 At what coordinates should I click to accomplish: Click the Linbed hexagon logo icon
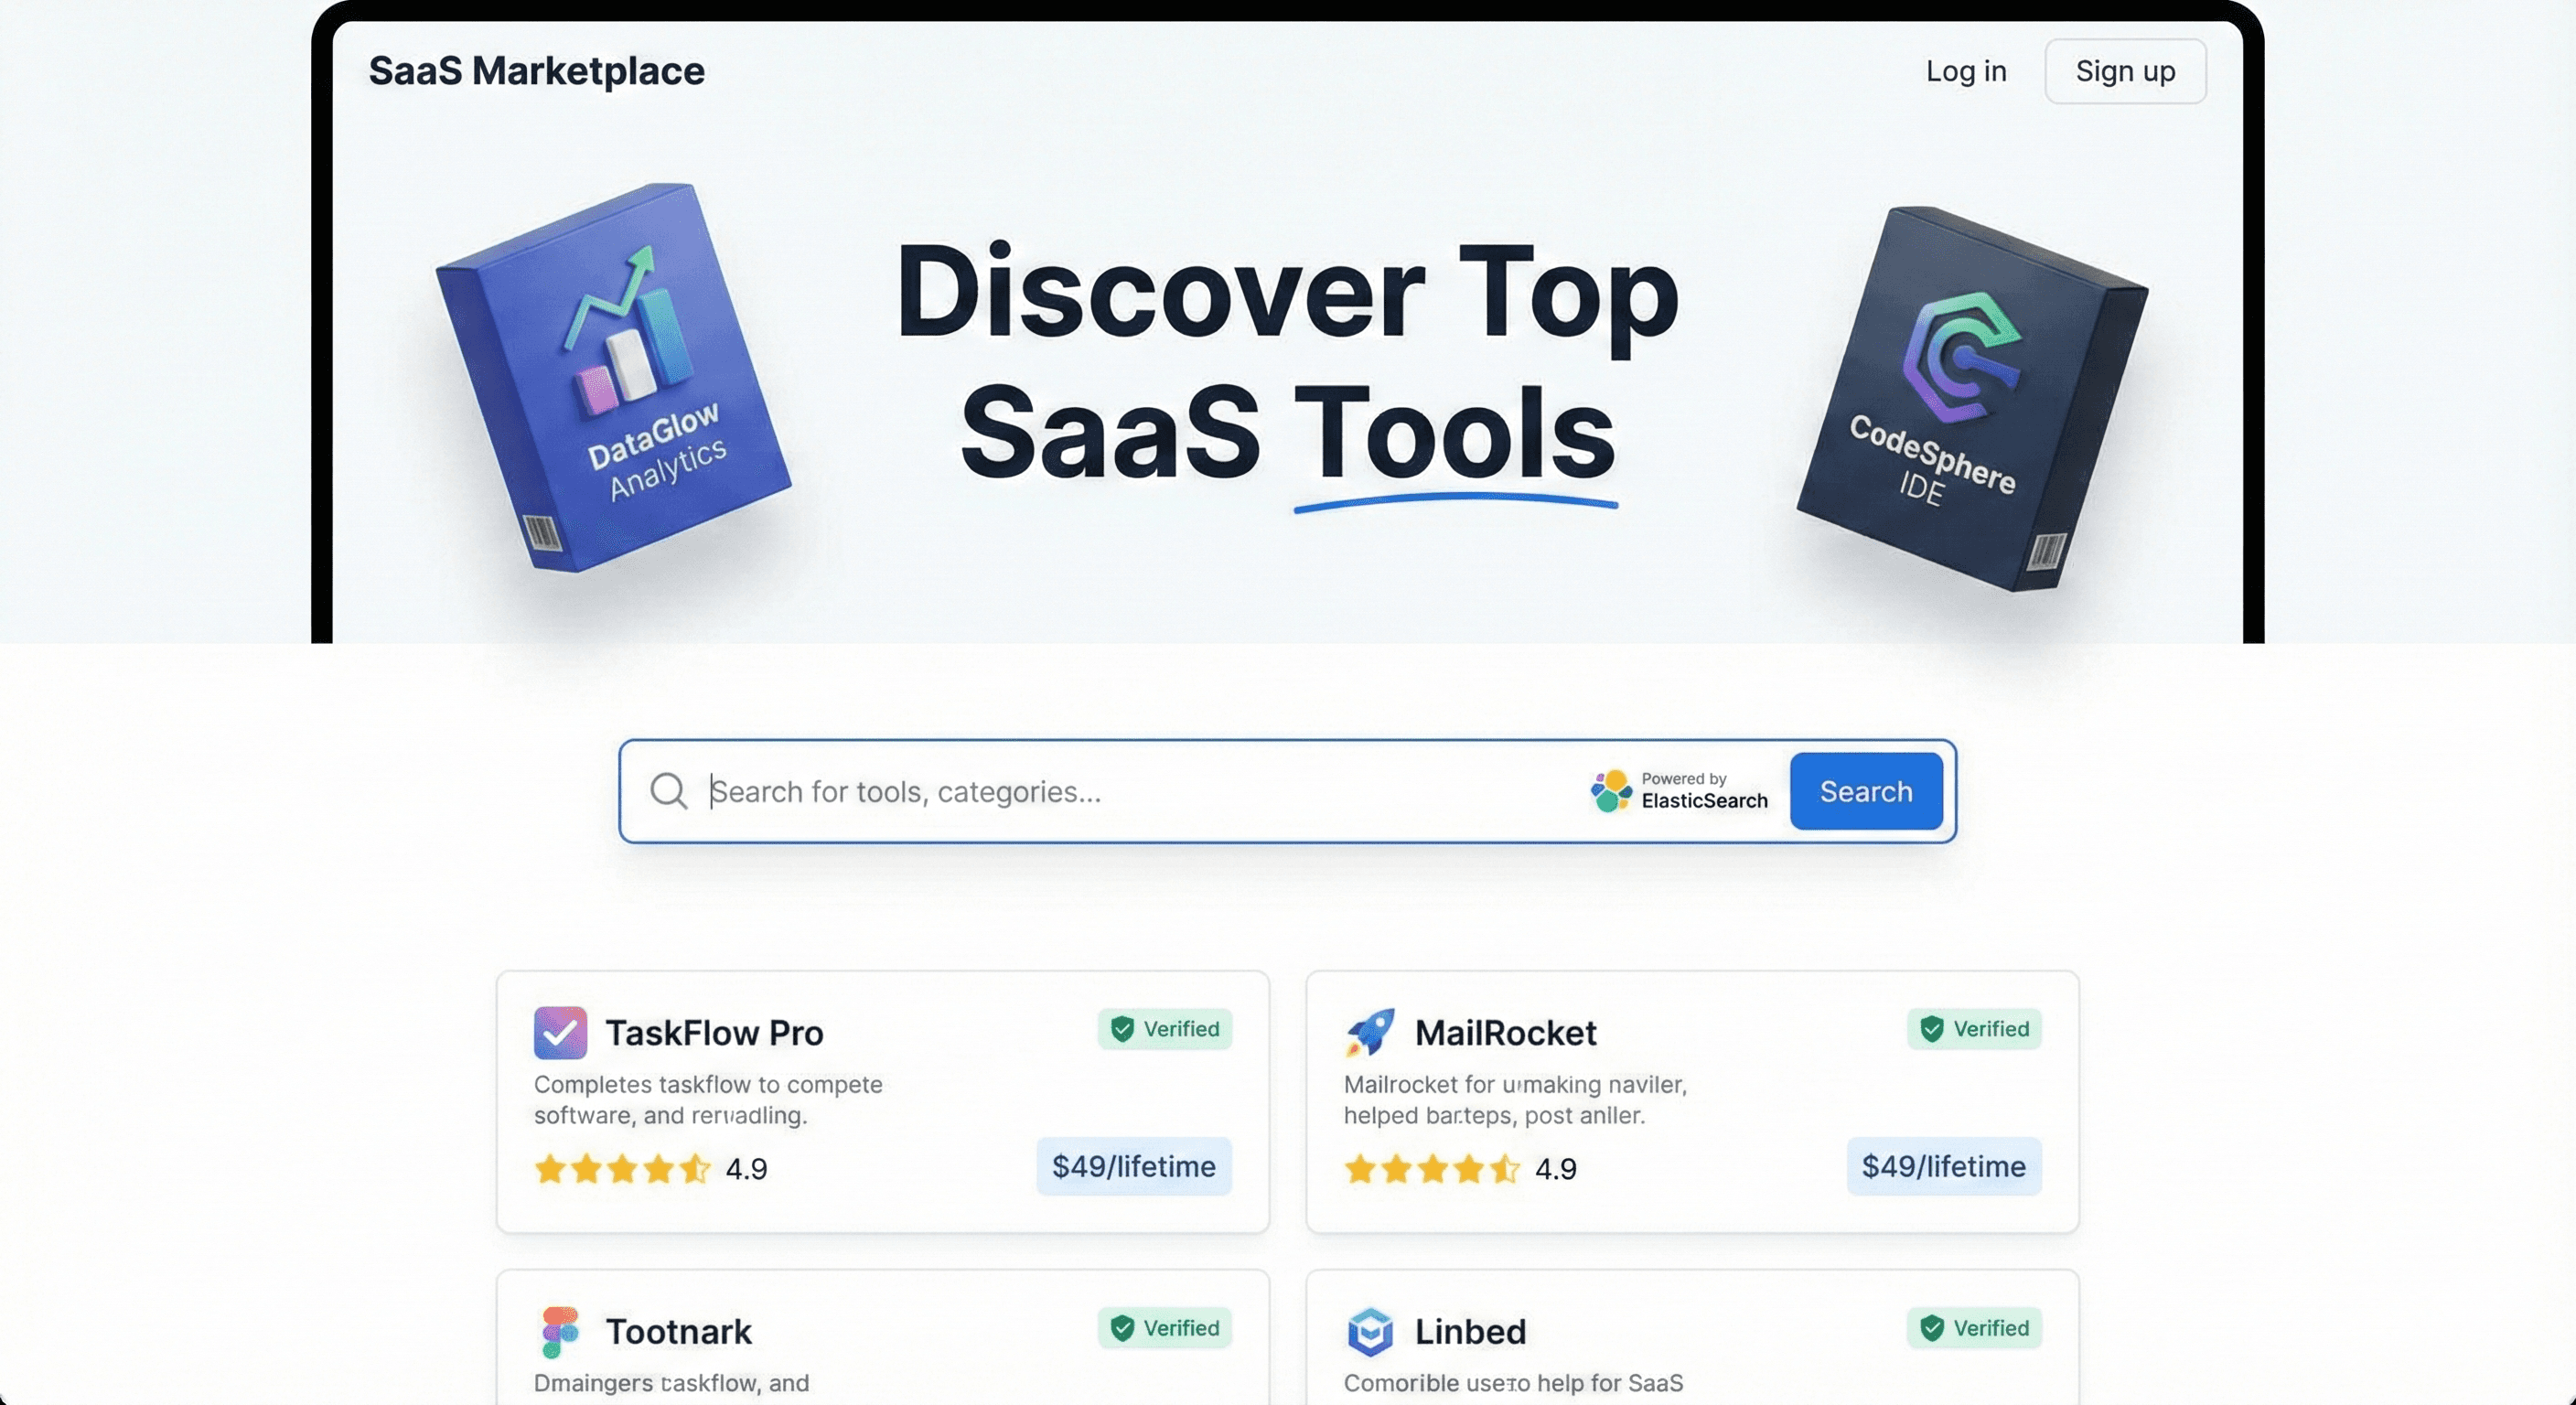(x=1369, y=1331)
